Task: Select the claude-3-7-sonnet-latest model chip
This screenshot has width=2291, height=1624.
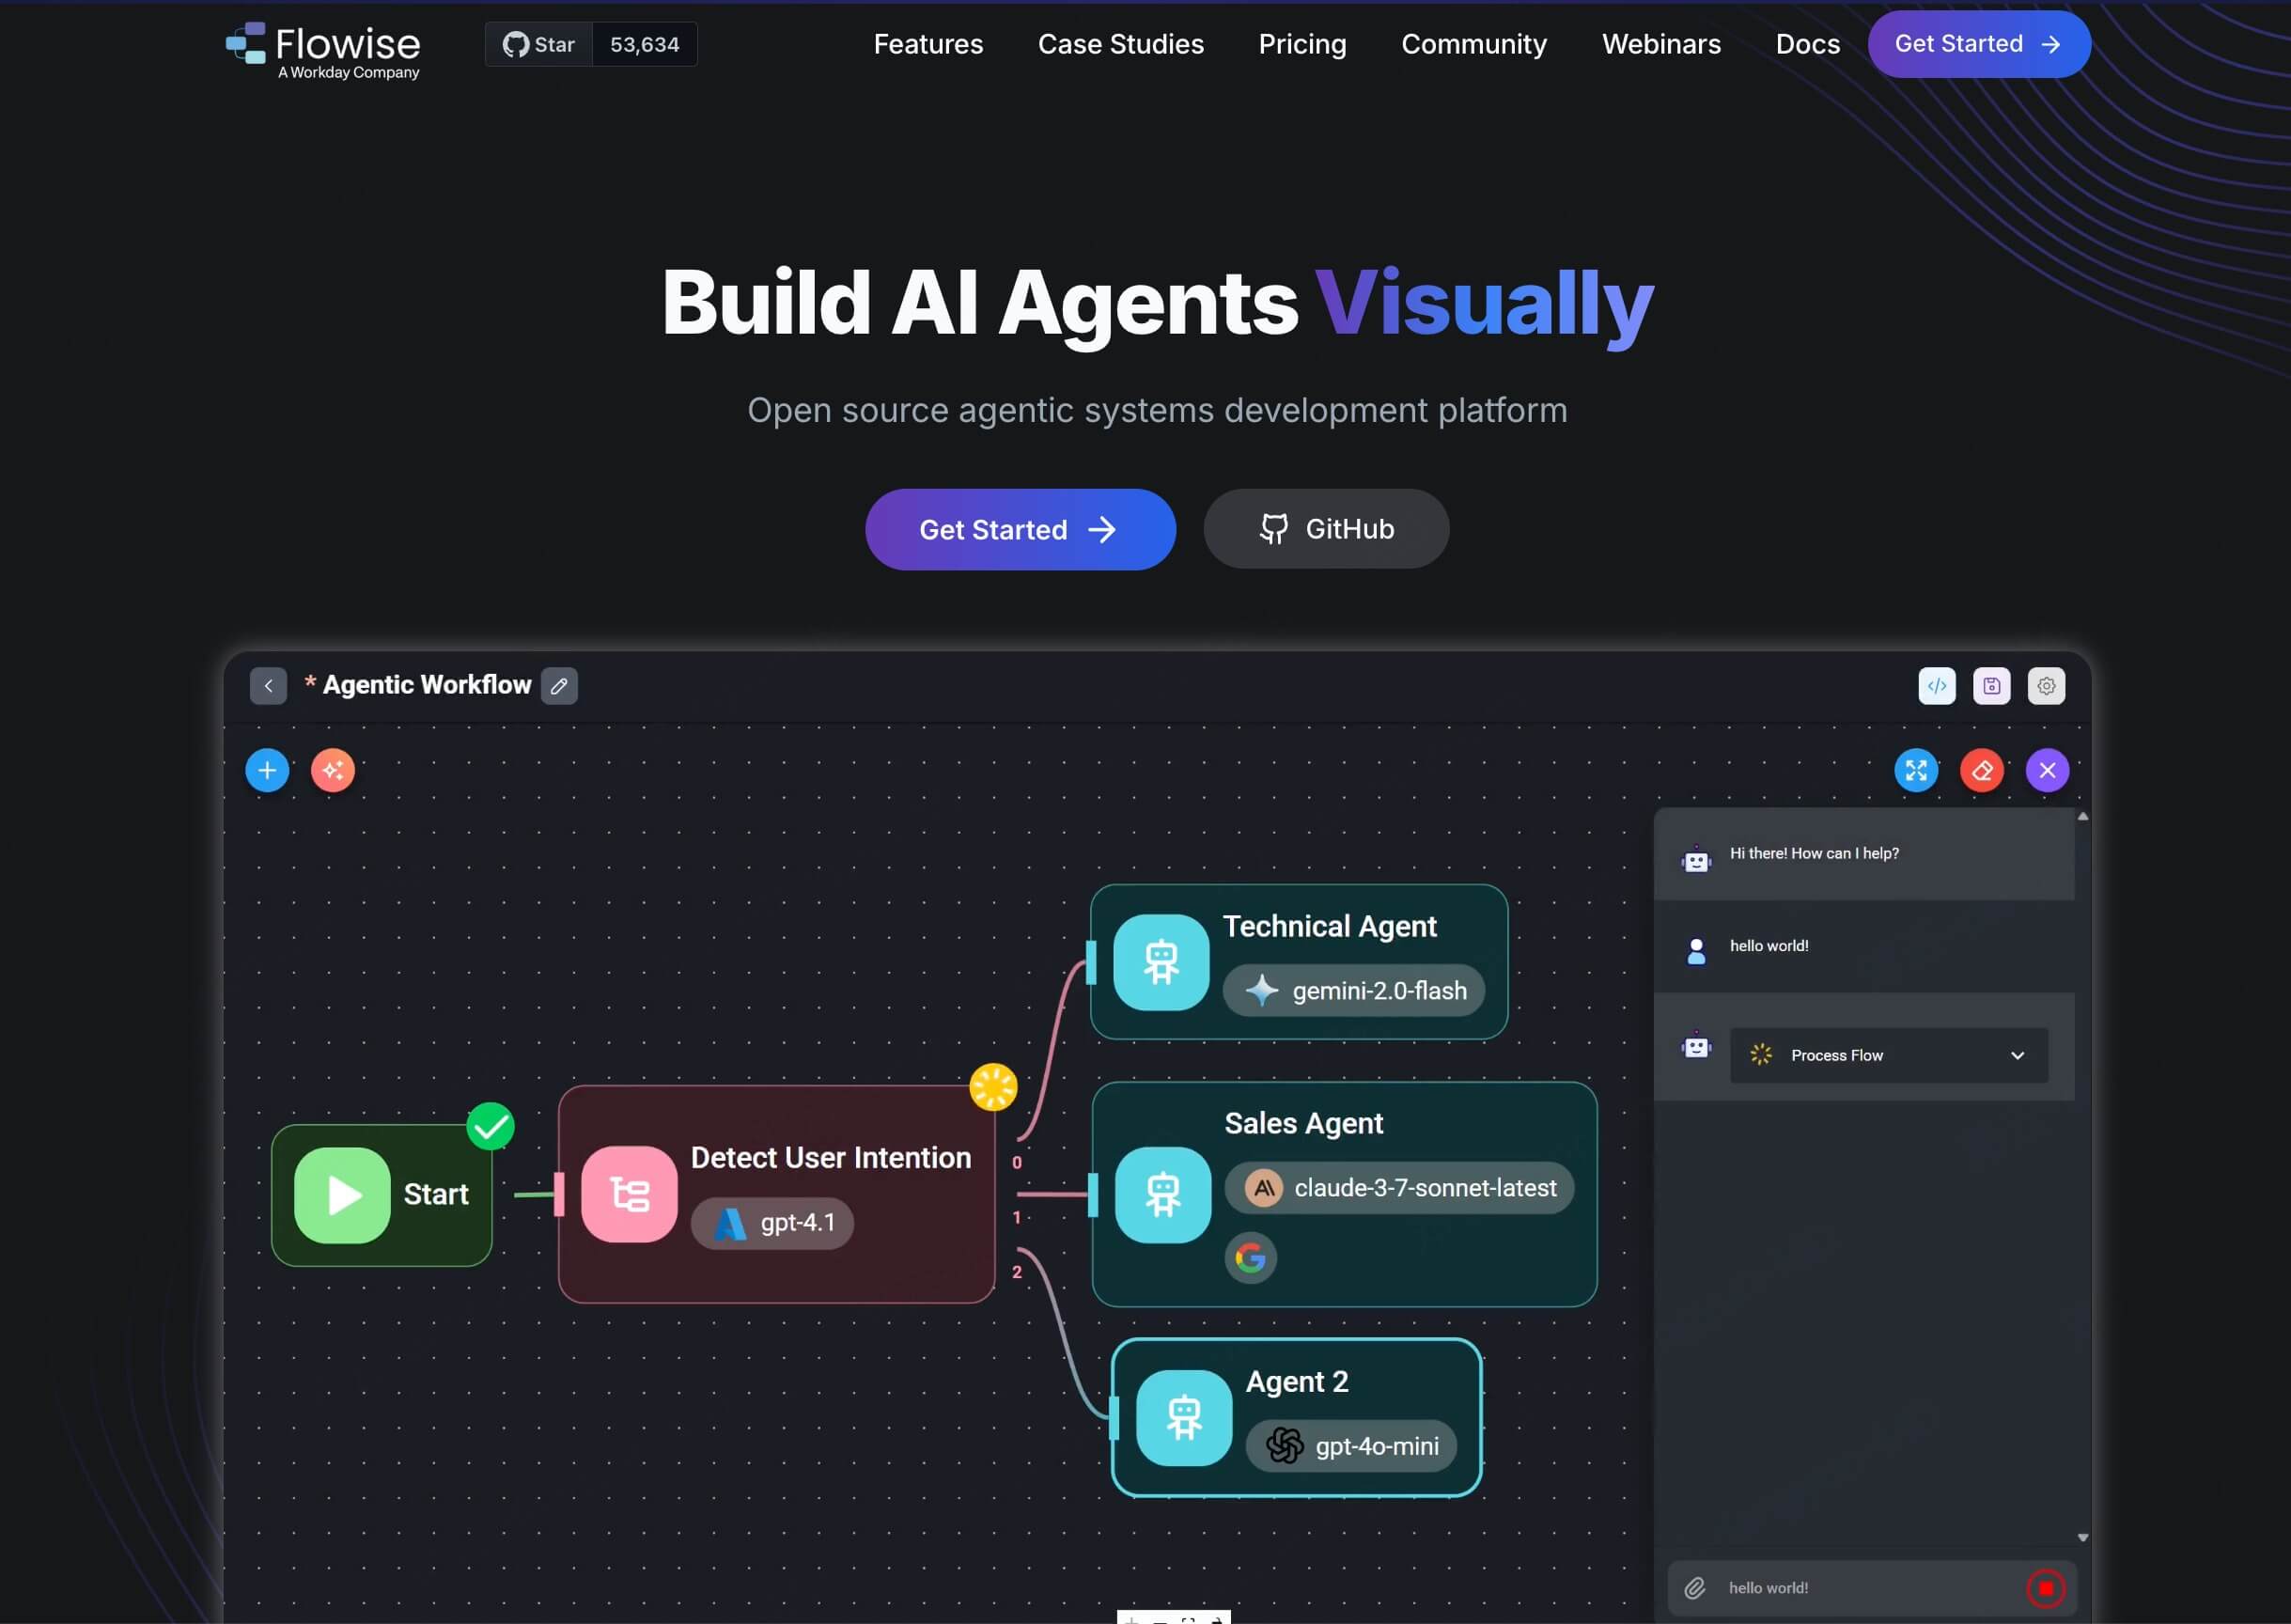Action: tap(1400, 1188)
